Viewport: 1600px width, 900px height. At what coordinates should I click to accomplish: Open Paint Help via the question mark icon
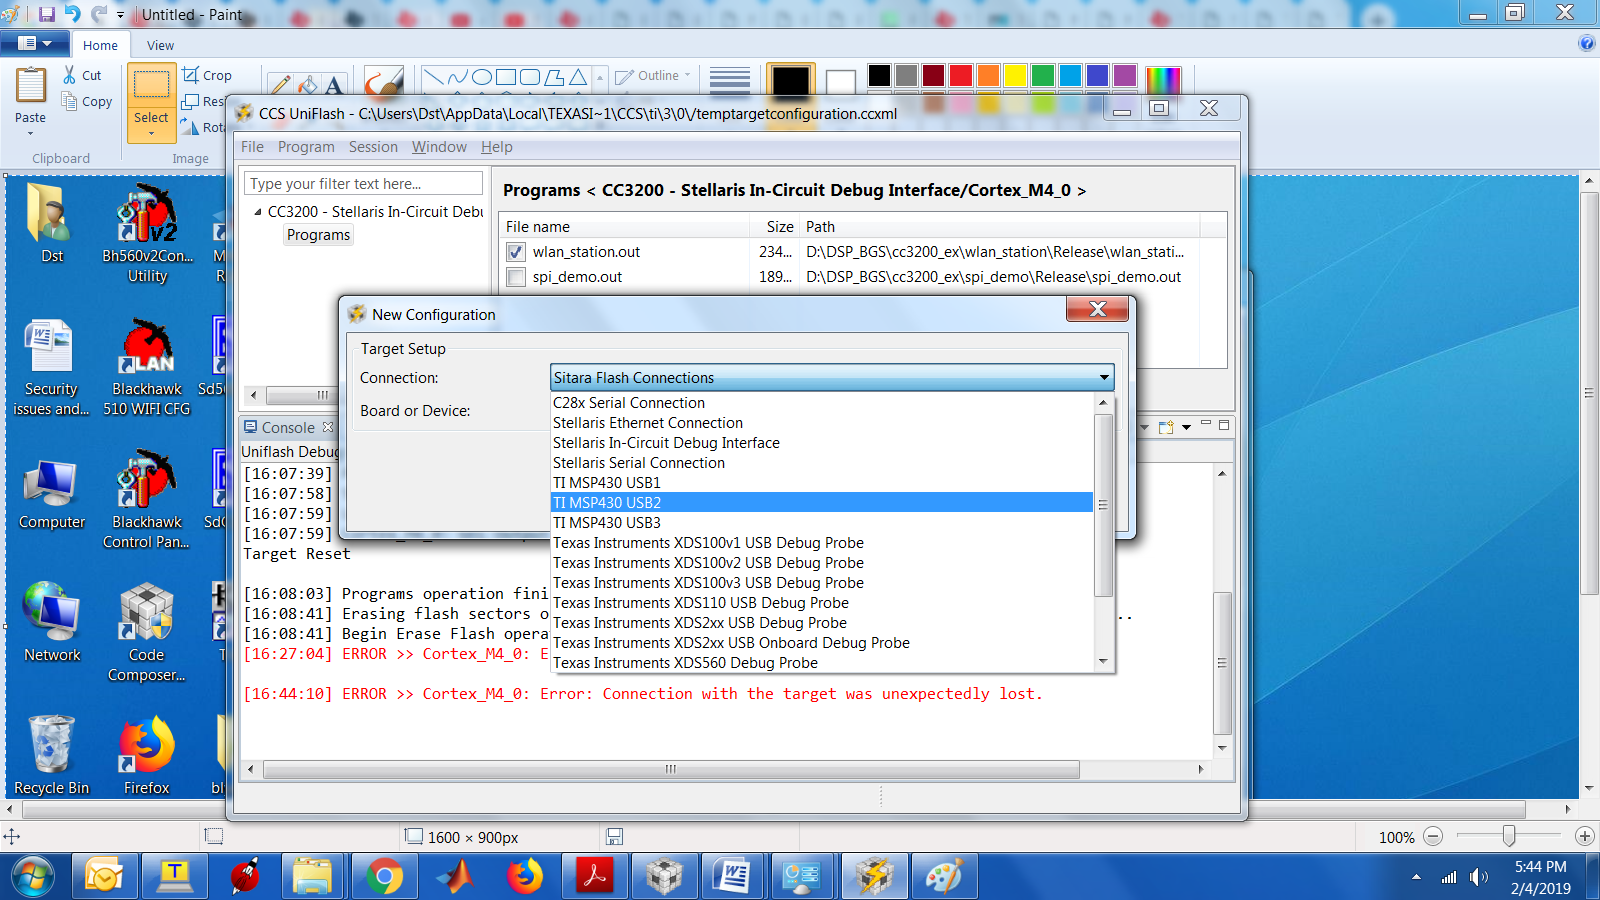point(1586,43)
